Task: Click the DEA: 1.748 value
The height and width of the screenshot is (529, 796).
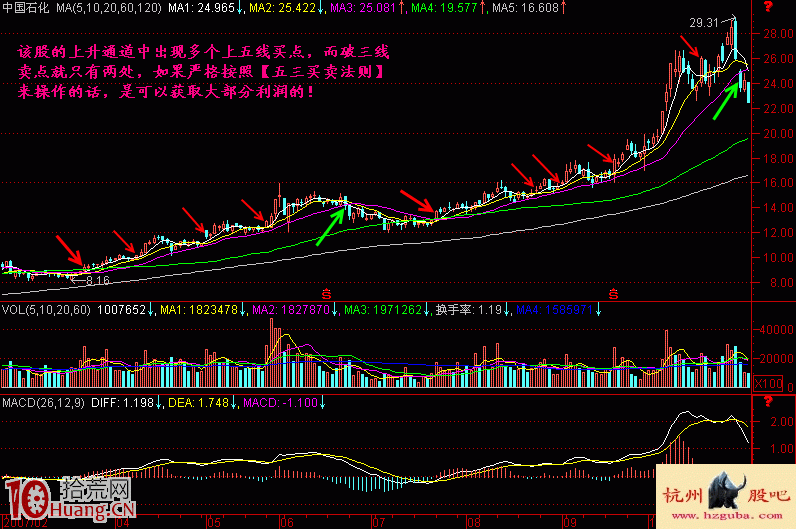Action: pyautogui.click(x=198, y=403)
